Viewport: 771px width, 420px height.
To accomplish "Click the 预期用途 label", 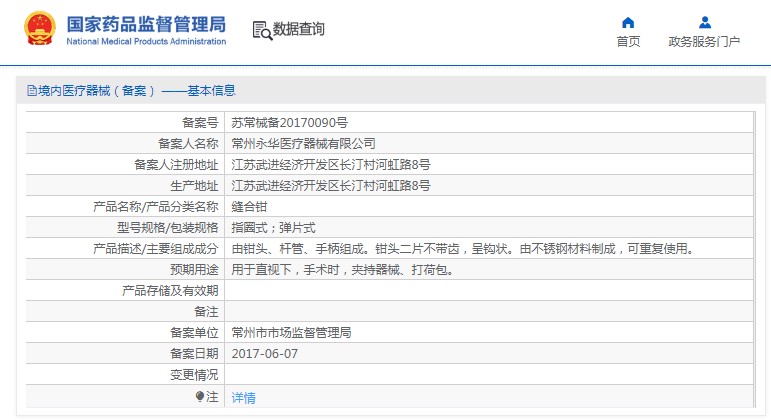I will (x=194, y=270).
